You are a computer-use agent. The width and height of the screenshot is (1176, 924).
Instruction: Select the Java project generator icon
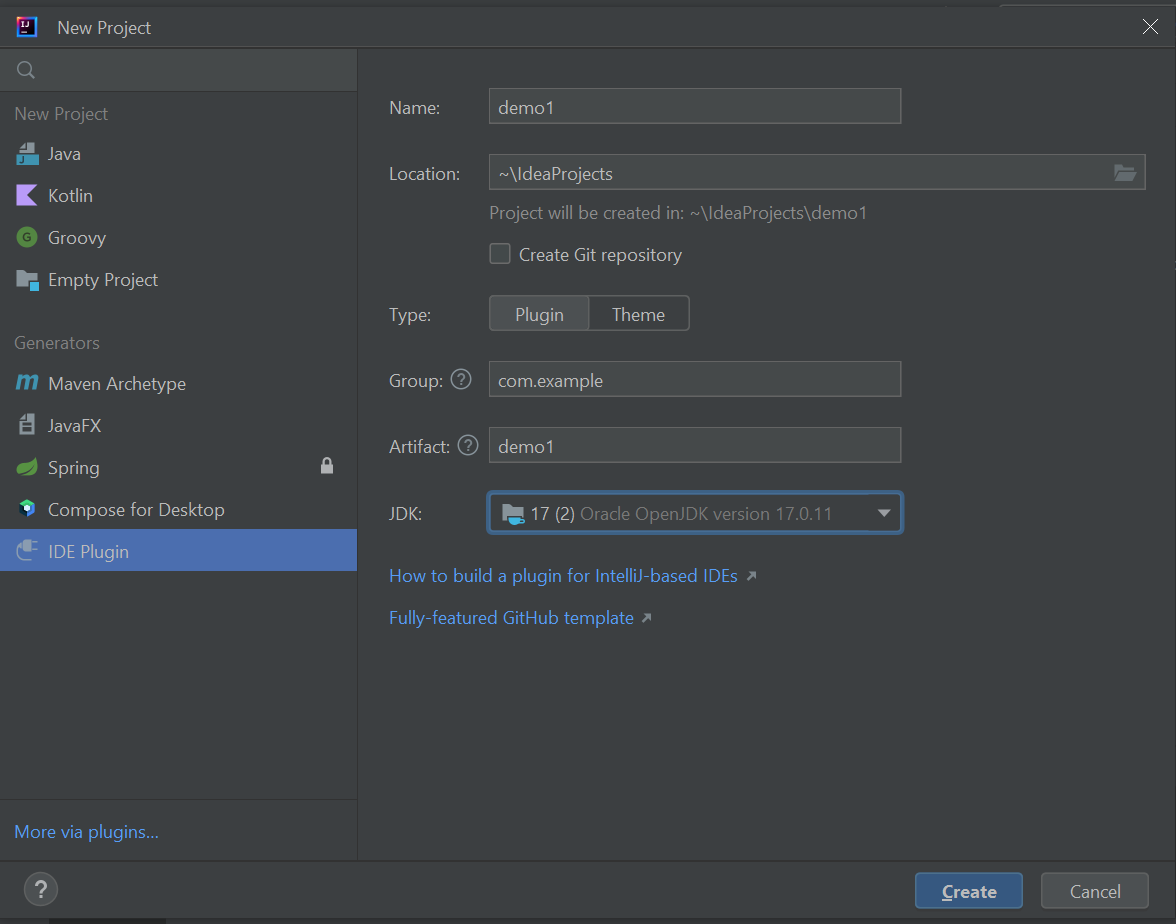pos(29,153)
